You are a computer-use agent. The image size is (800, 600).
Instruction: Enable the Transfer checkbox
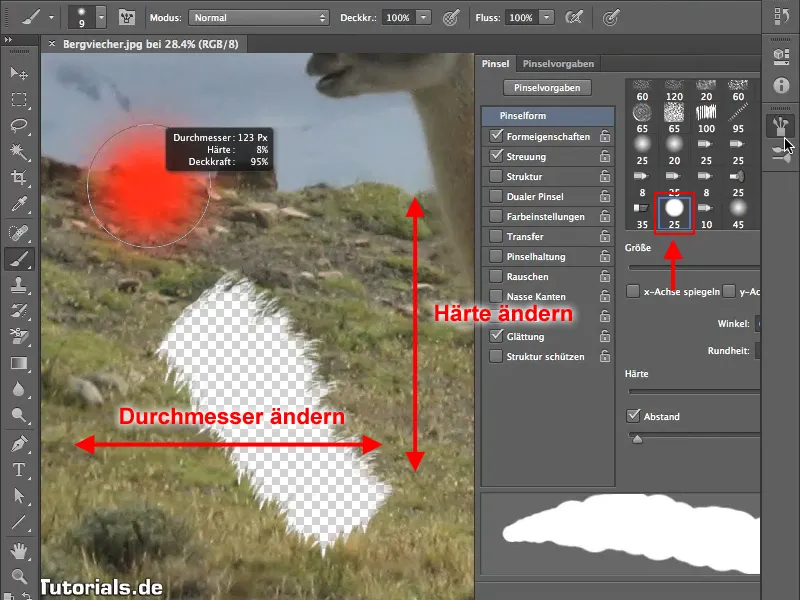pyautogui.click(x=496, y=236)
